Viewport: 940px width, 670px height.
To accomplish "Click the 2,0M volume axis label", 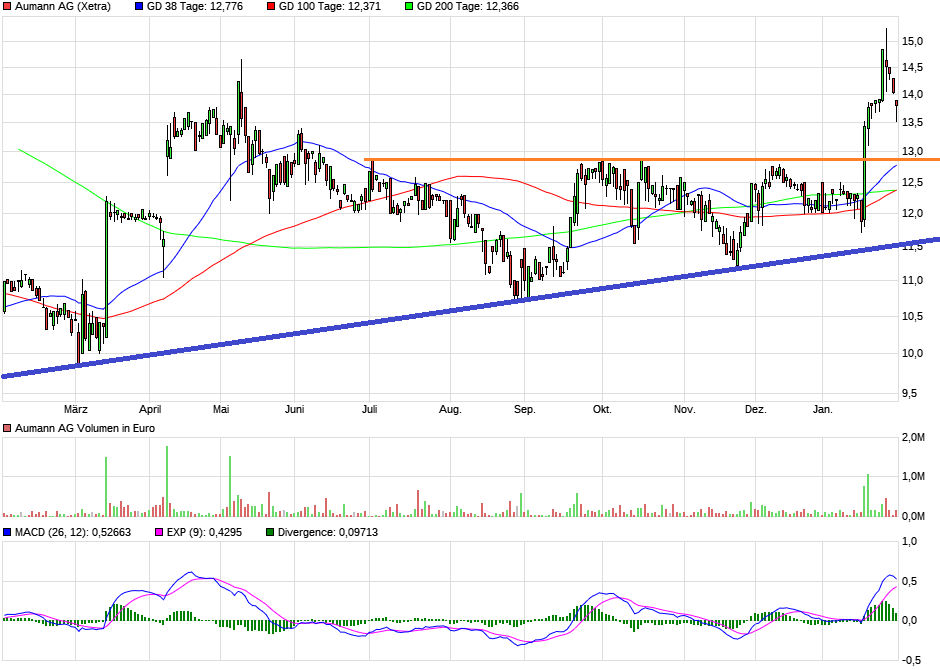I will click(912, 438).
